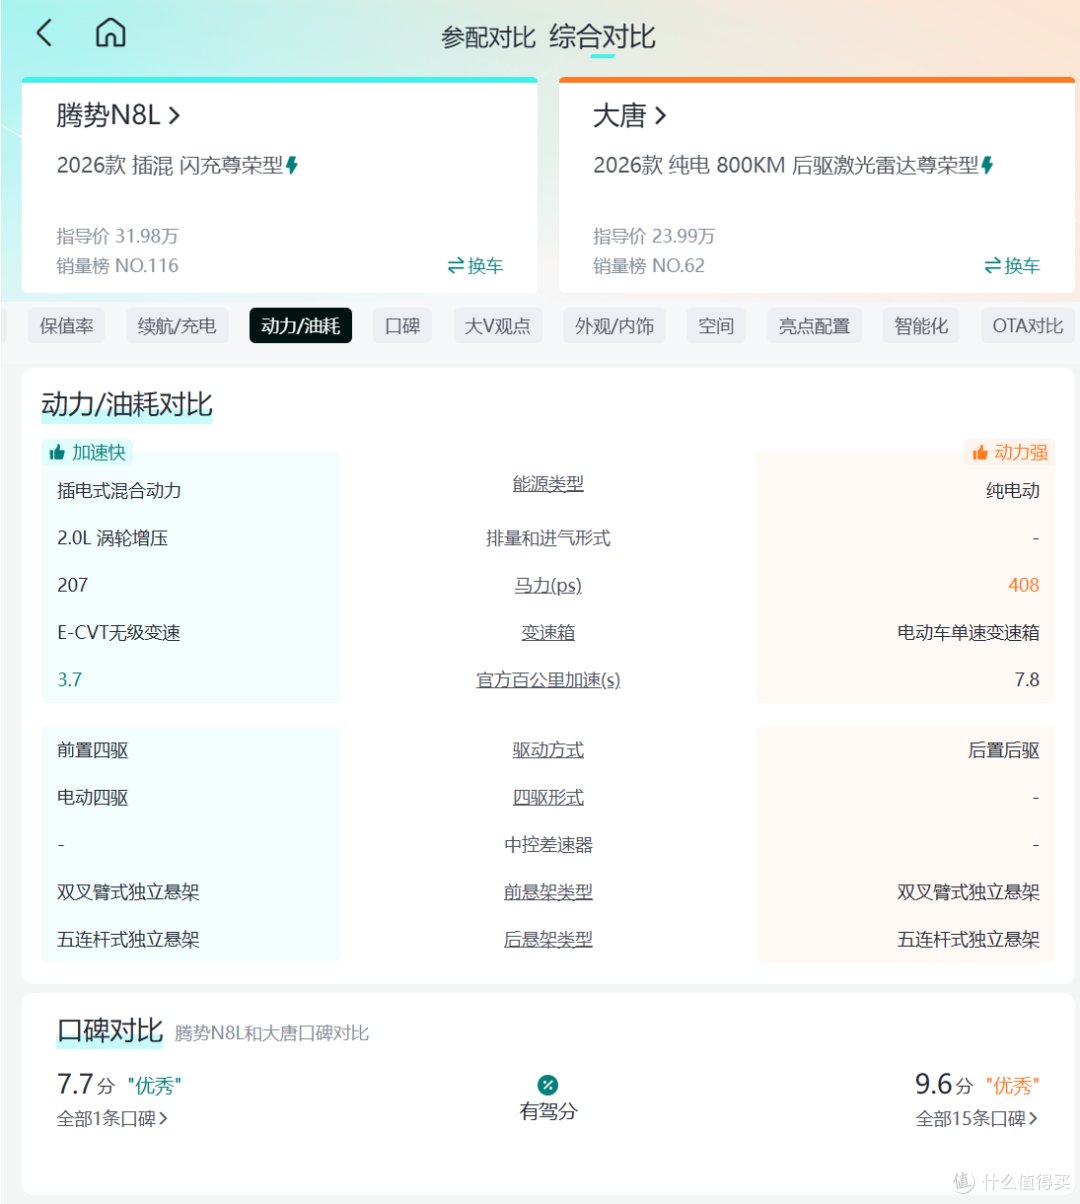Image resolution: width=1080 pixels, height=1204 pixels.
Task: Click the 7.8 acceleration value
Action: coord(1027,680)
